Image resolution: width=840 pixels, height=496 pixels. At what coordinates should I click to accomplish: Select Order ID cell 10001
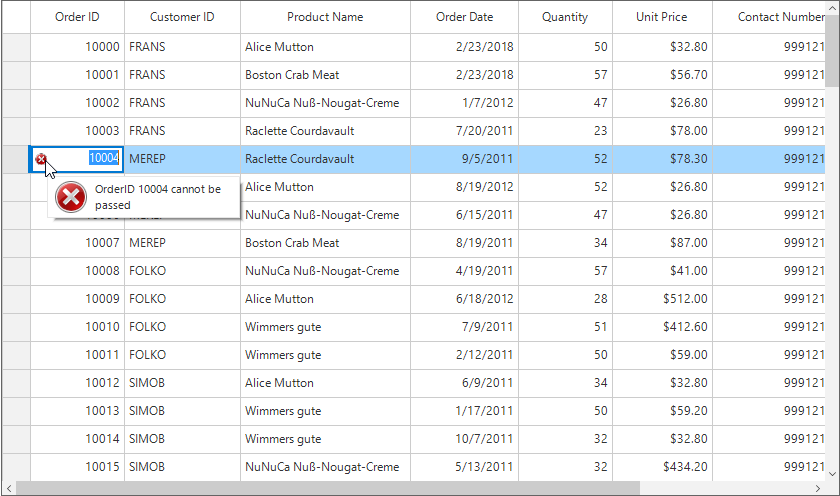click(x=77, y=75)
